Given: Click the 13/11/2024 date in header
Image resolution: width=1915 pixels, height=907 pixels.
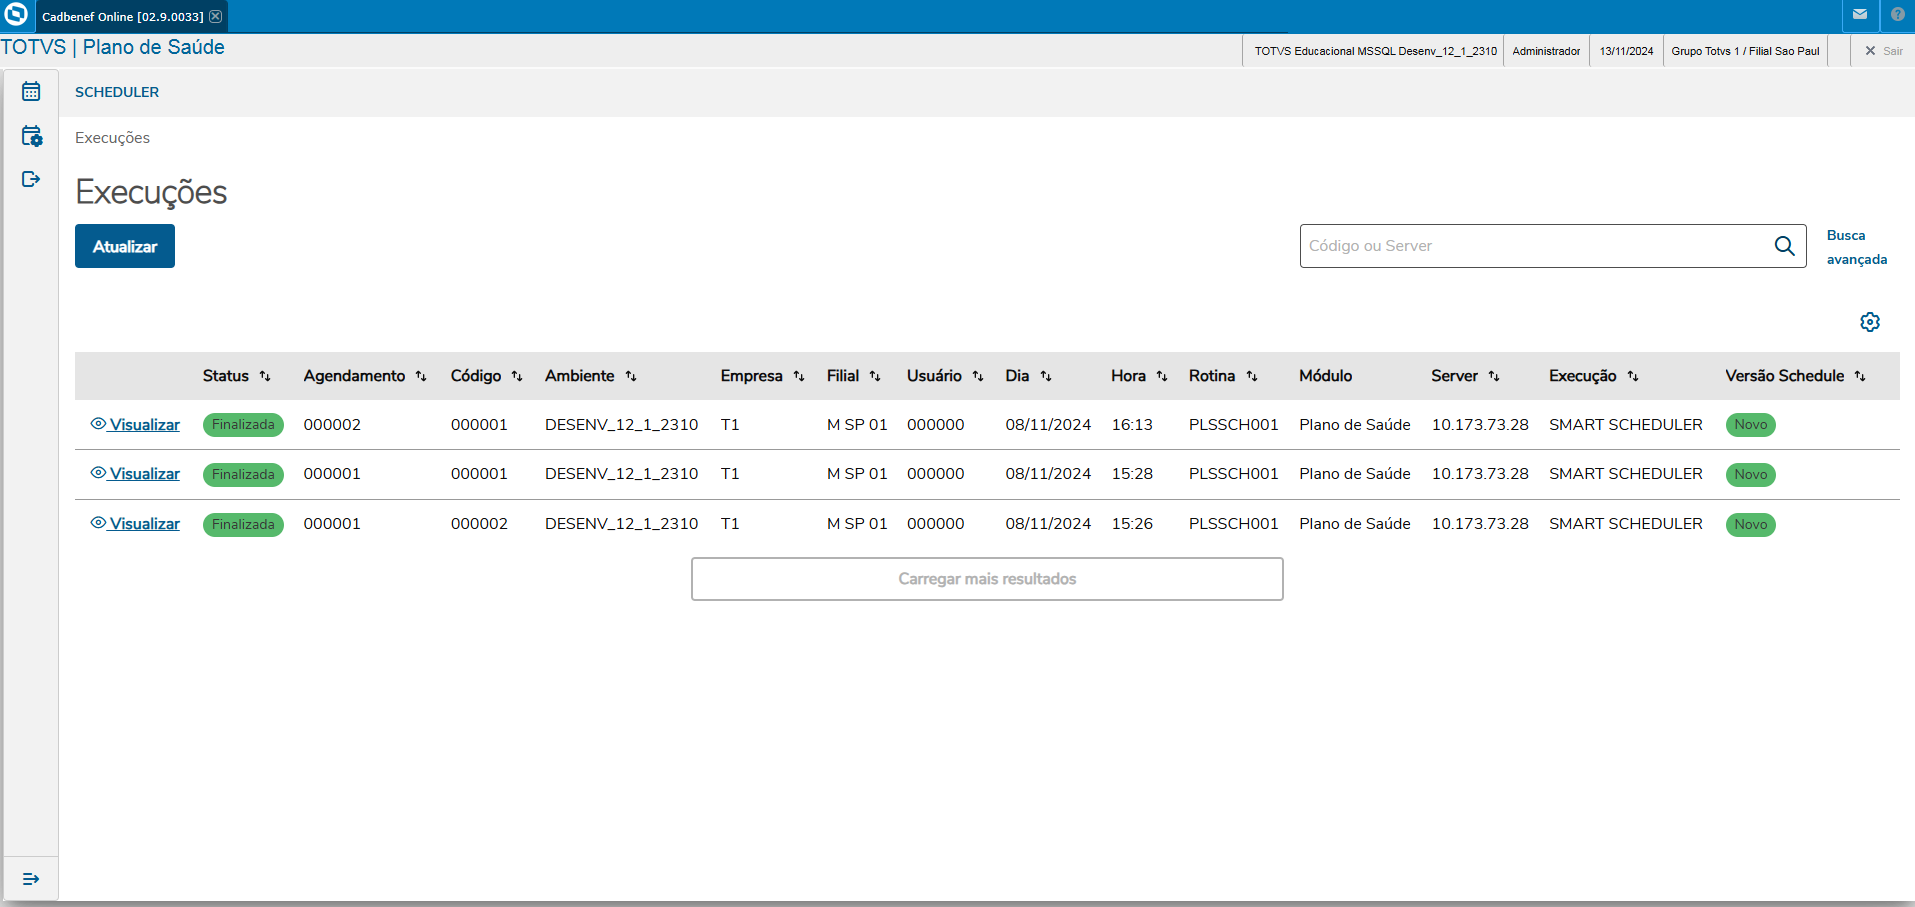Looking at the screenshot, I should (x=1626, y=51).
